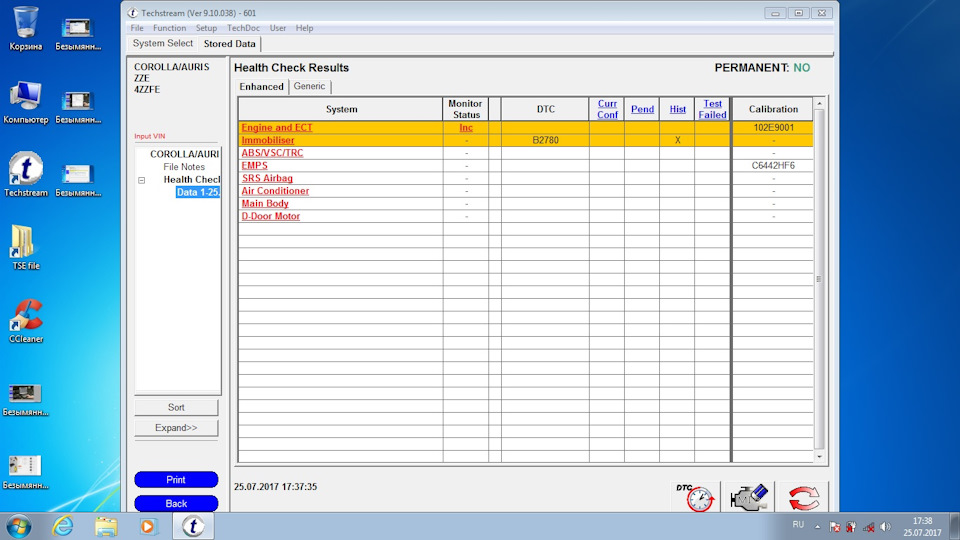Viewport: 960px width, 540px height.
Task: Show hidden tray icons arrow
Action: (x=817, y=526)
